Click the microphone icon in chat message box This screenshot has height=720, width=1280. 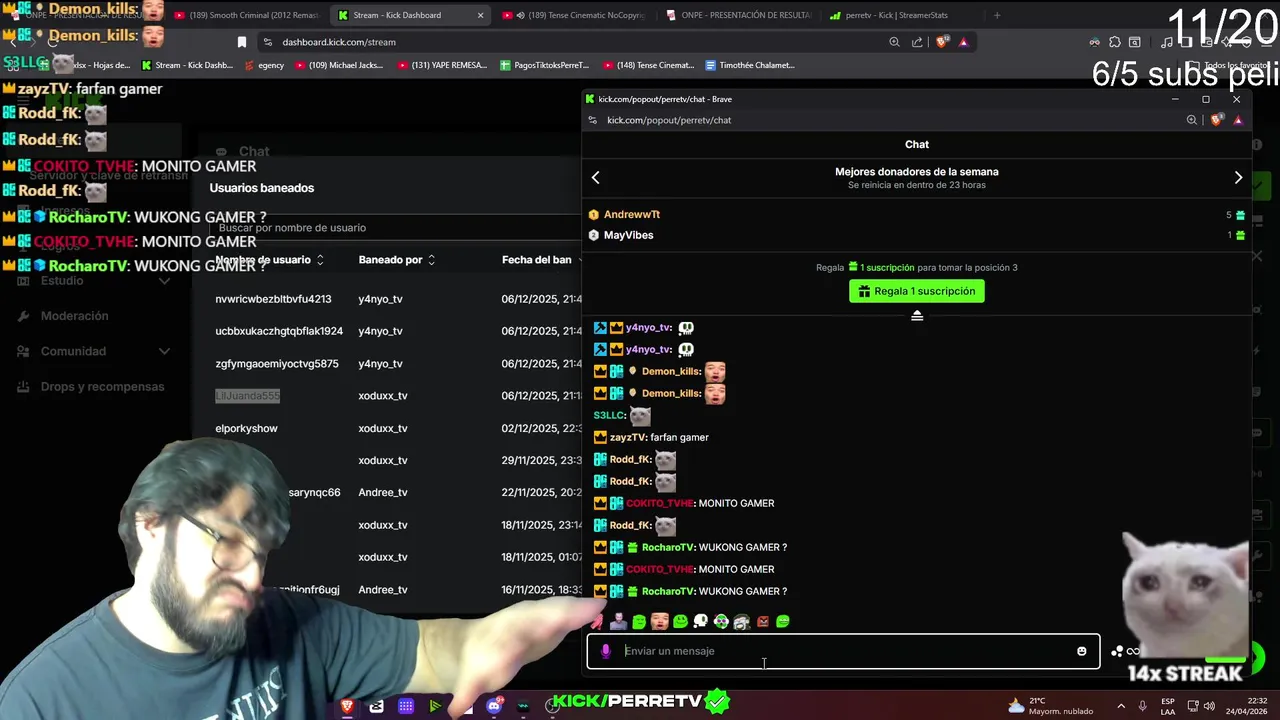pos(605,651)
